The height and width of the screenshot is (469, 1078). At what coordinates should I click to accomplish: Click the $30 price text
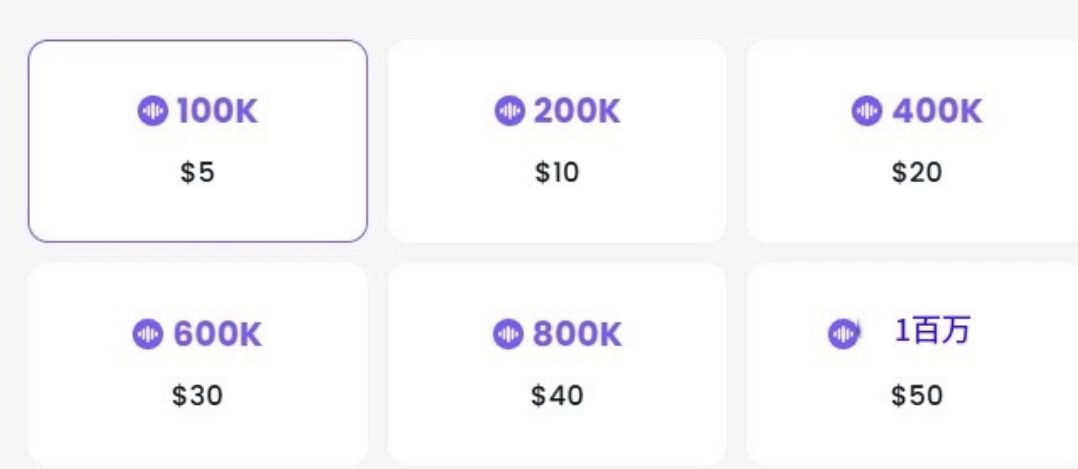pos(197,396)
